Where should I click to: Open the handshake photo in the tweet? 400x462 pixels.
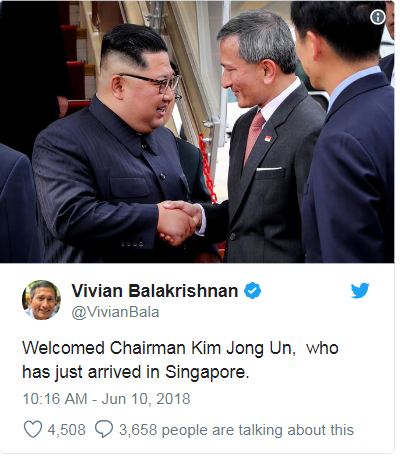tap(197, 132)
